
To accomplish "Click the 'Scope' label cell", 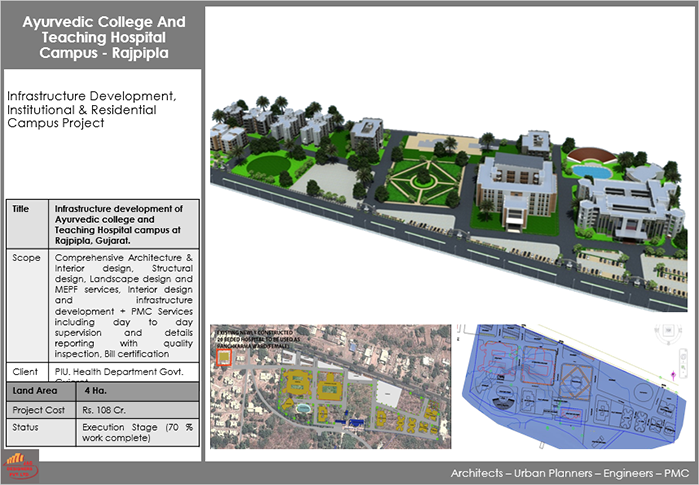I will tap(27, 306).
